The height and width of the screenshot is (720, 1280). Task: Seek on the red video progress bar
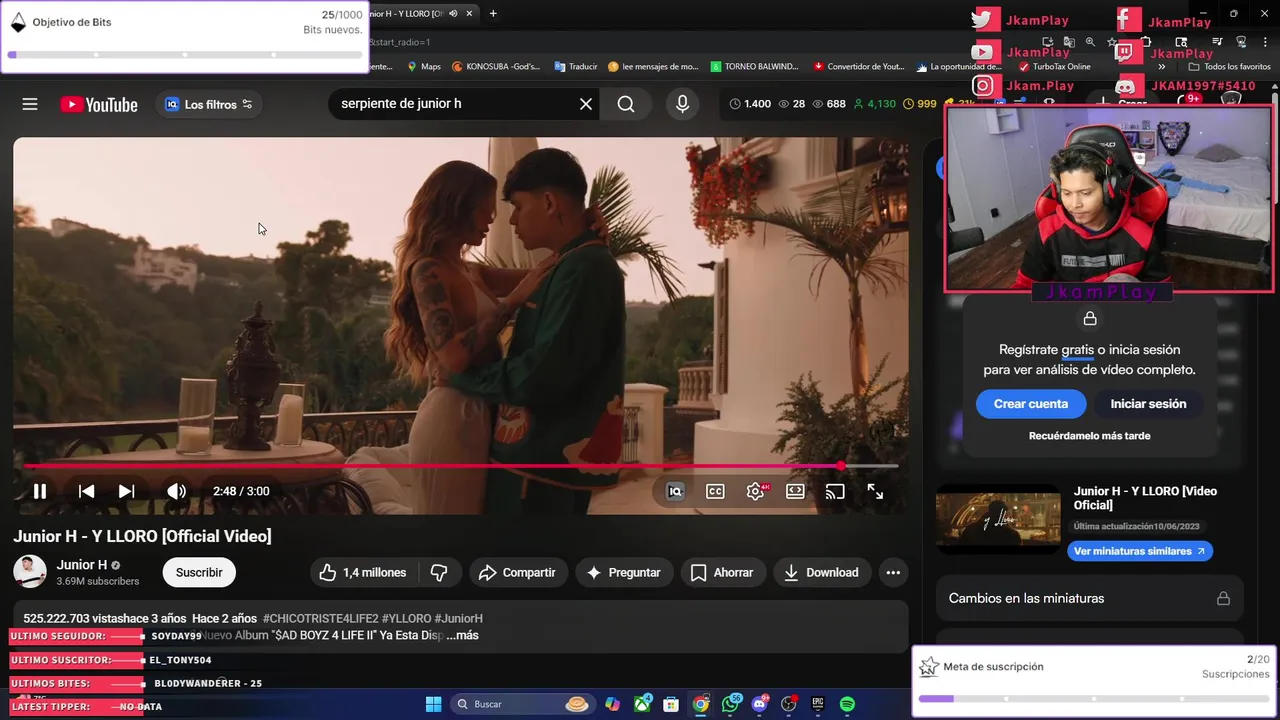(460, 466)
